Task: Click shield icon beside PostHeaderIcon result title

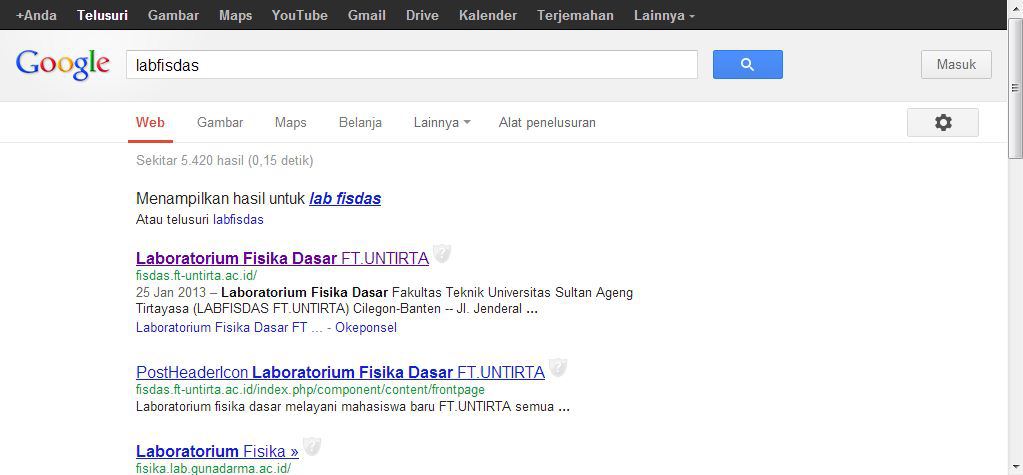Action: pos(558,367)
